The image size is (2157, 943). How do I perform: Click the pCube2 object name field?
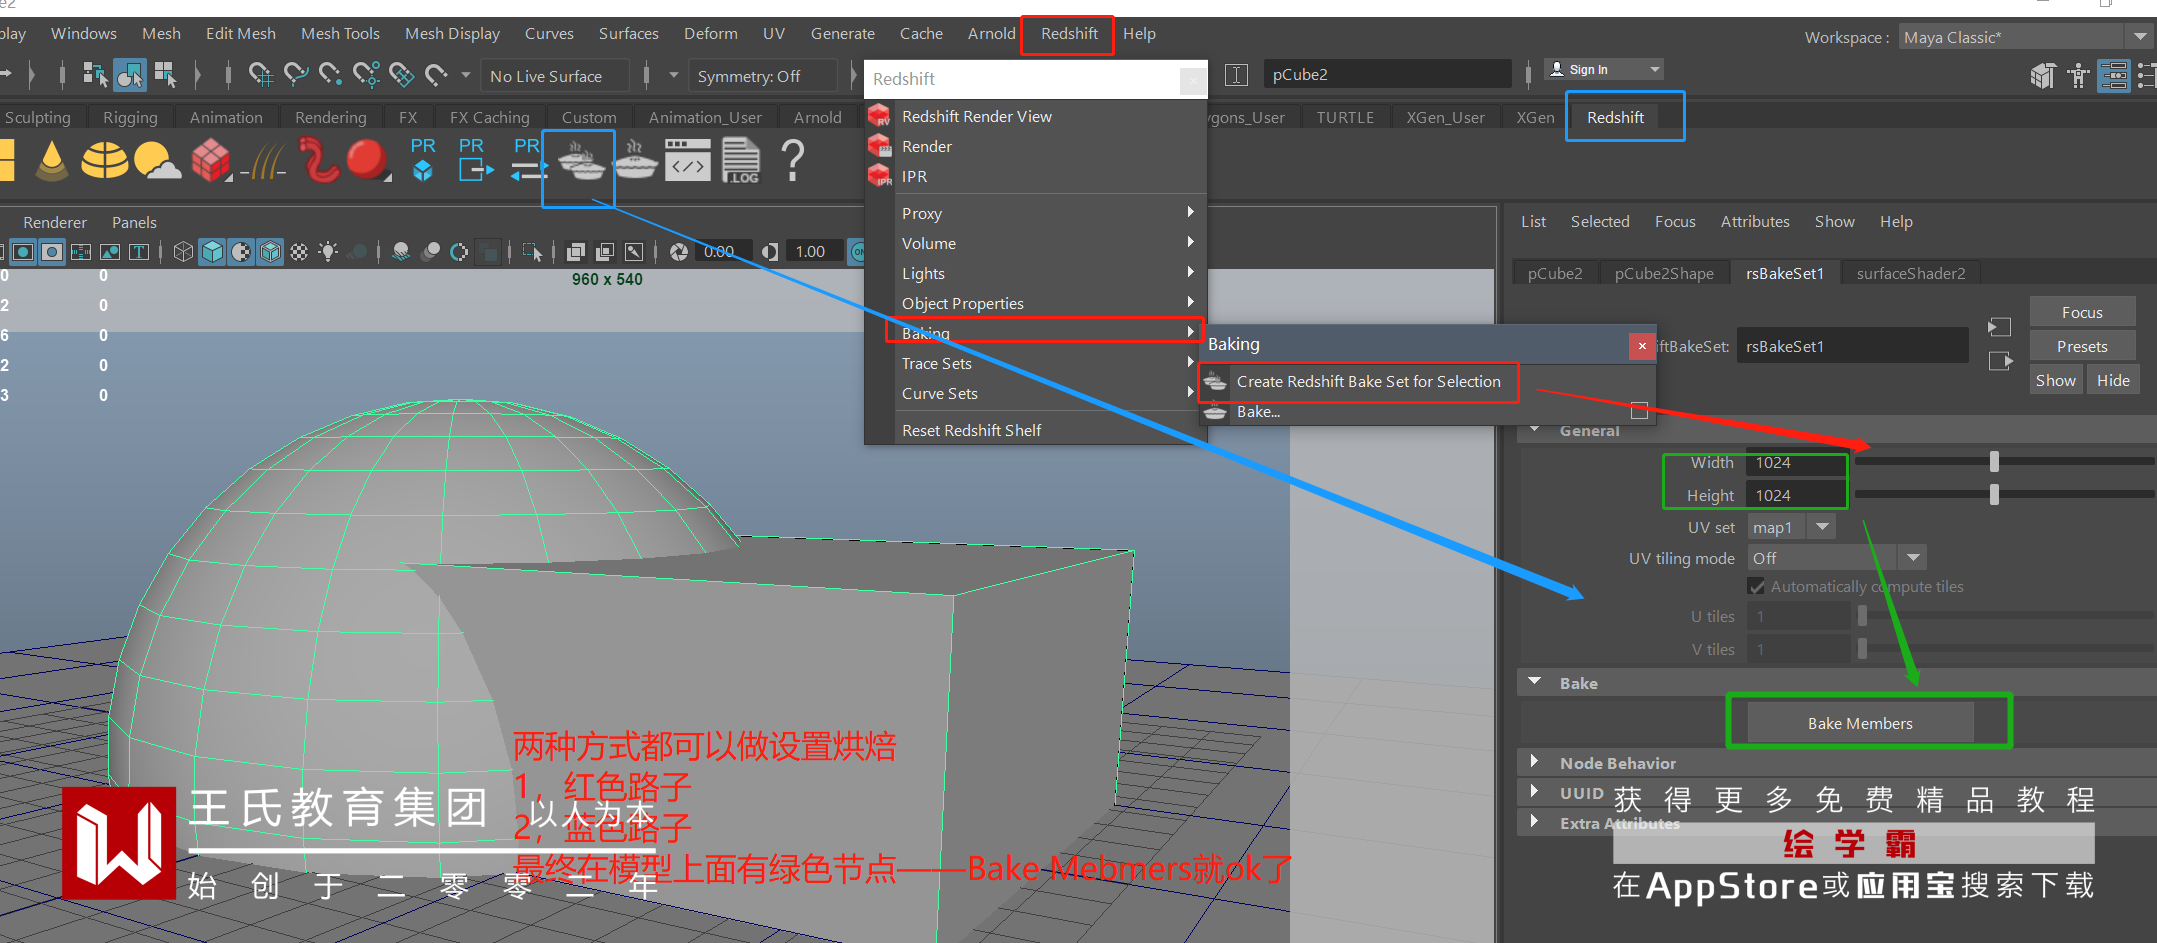[1388, 74]
